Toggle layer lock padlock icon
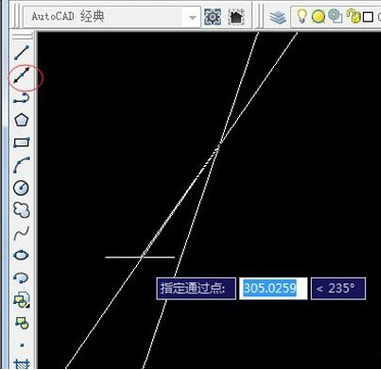This screenshot has height=370, width=381. [353, 16]
